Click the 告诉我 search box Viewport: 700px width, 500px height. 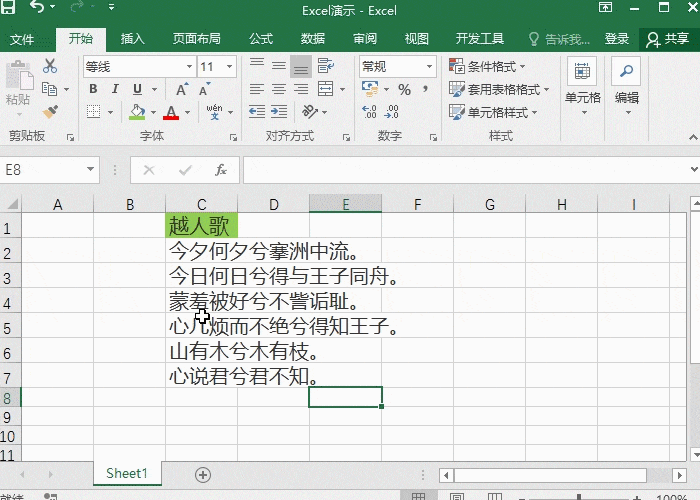560,39
